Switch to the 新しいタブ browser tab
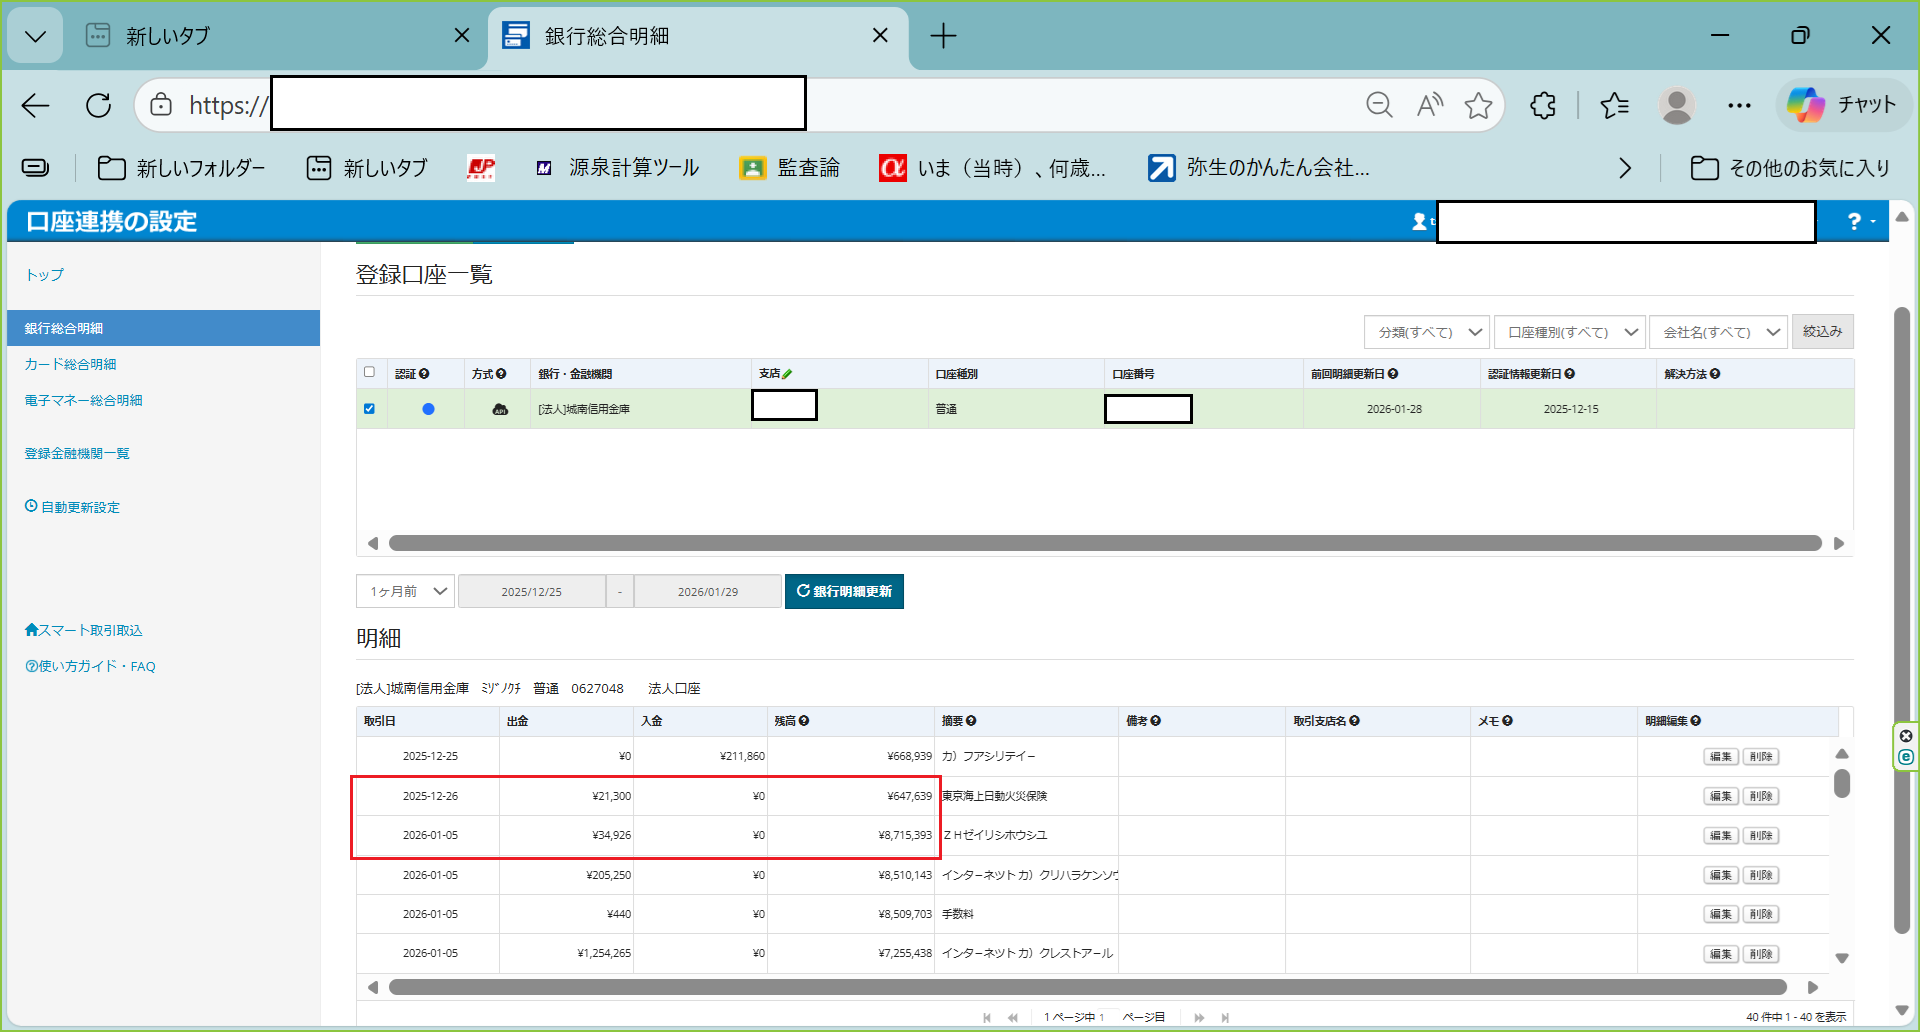Screen dimensions: 1920x1032 click(x=270, y=36)
